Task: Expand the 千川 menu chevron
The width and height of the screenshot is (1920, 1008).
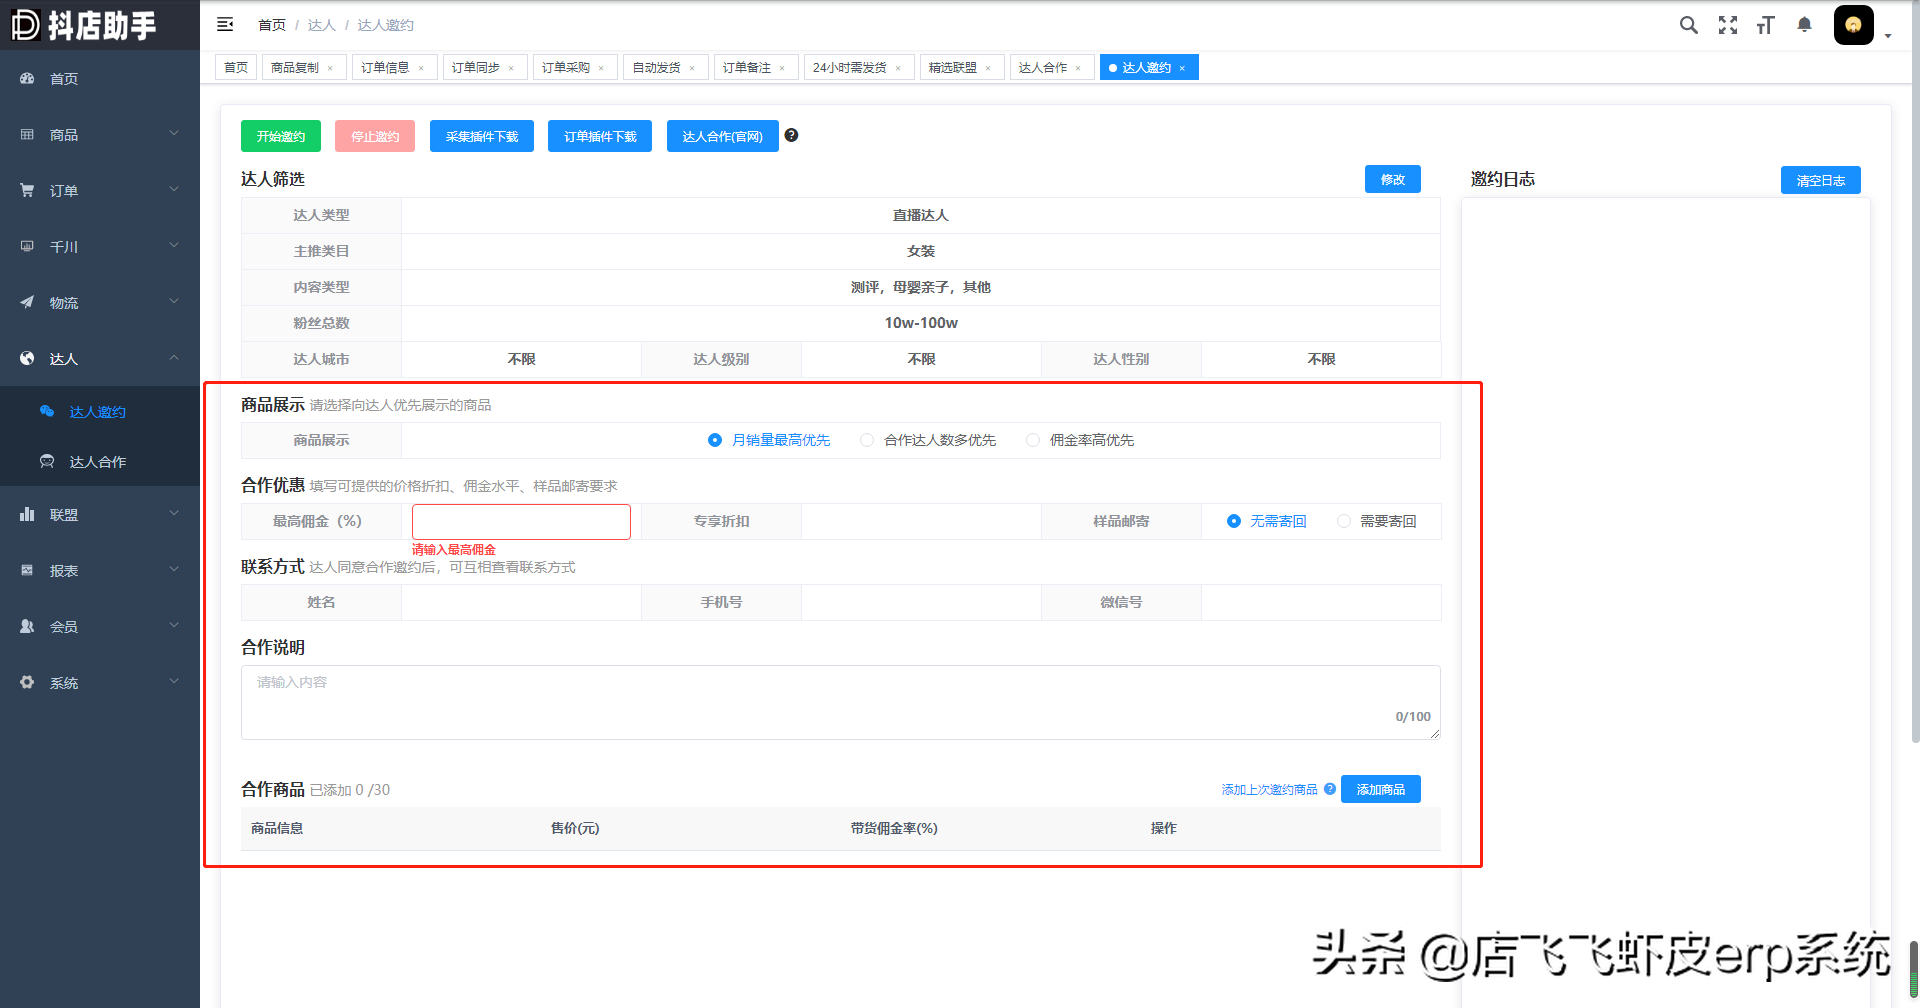Action: [174, 245]
